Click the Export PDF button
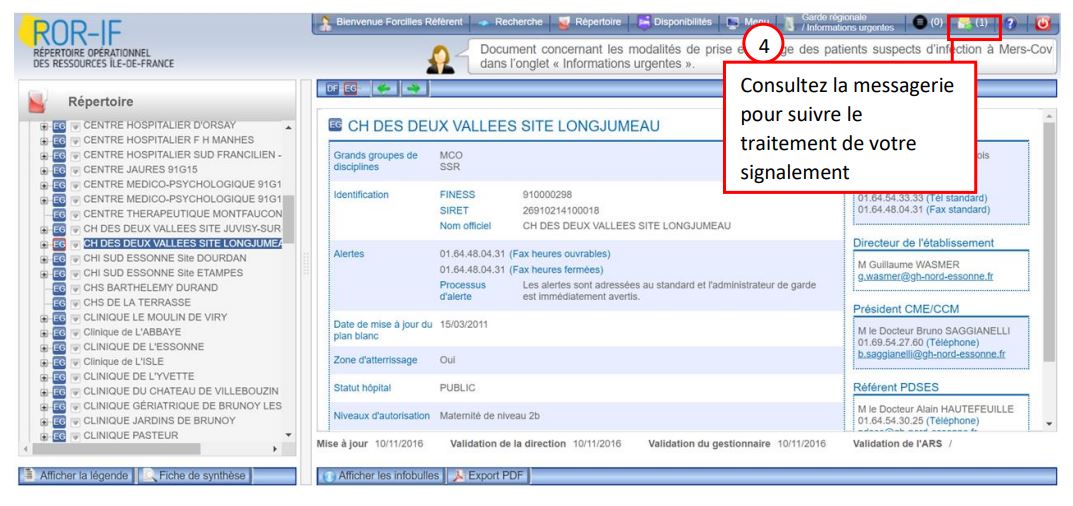 click(x=485, y=475)
